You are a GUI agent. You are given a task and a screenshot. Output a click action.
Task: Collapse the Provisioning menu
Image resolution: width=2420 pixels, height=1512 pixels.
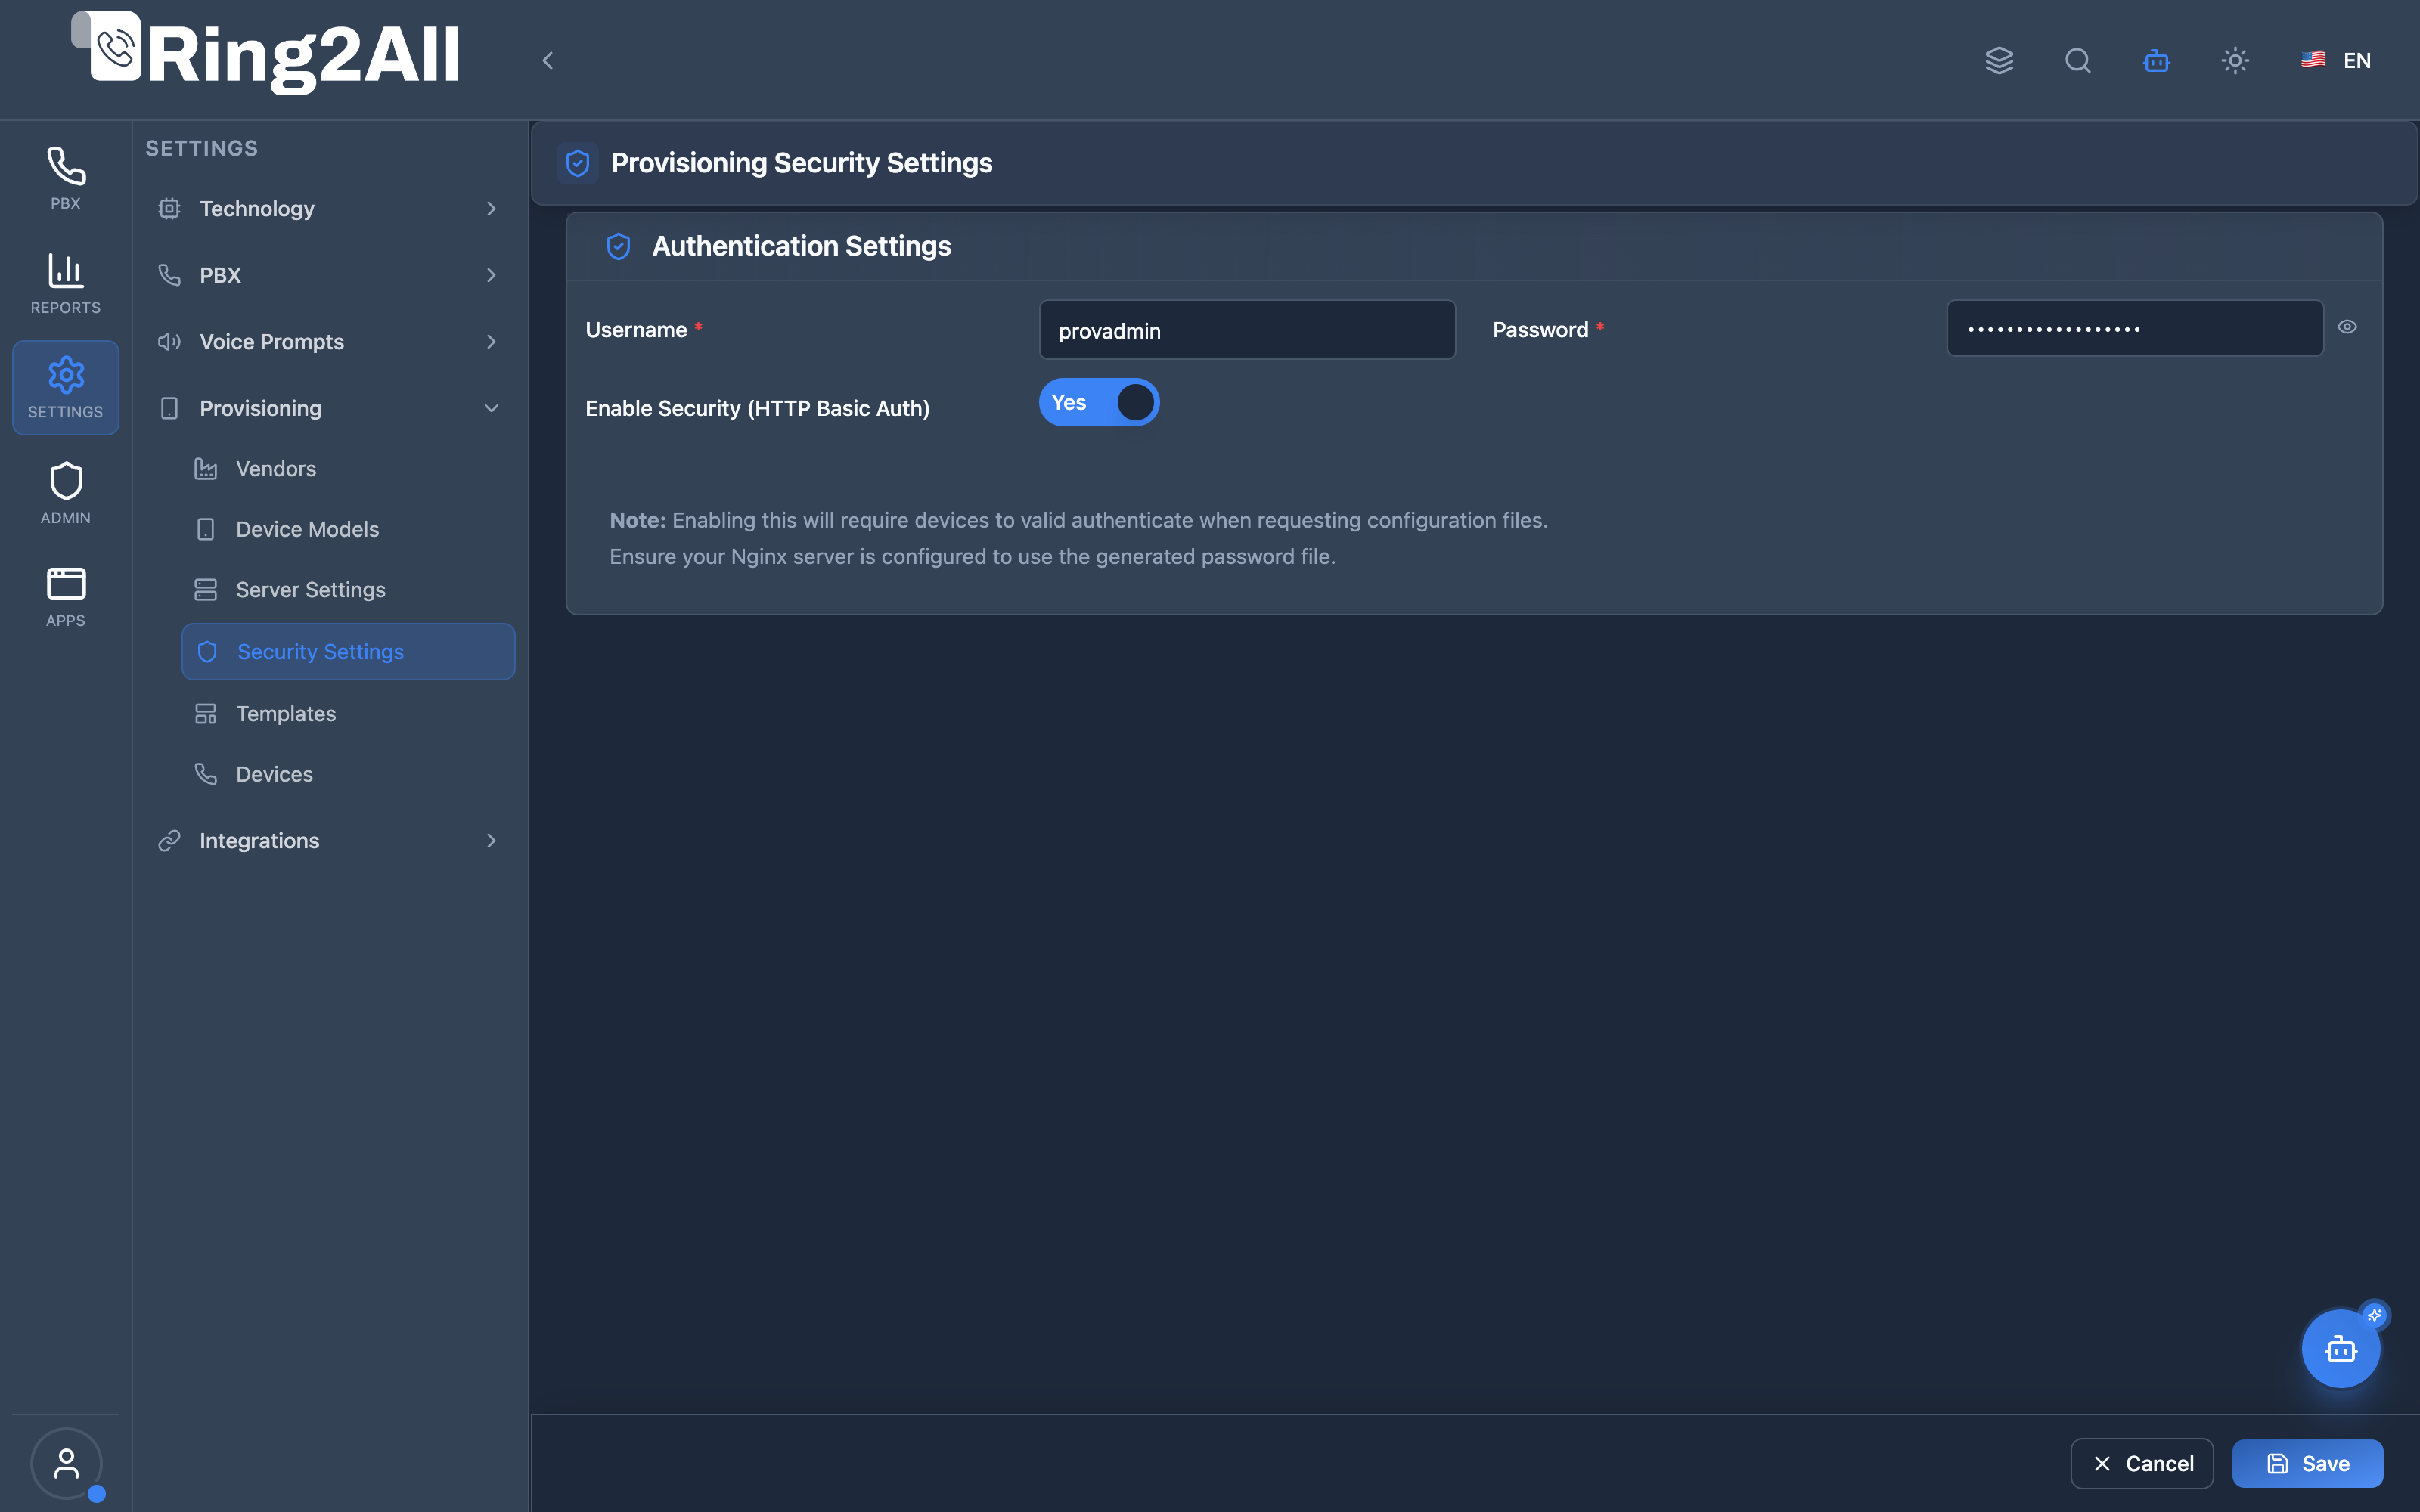click(x=328, y=408)
